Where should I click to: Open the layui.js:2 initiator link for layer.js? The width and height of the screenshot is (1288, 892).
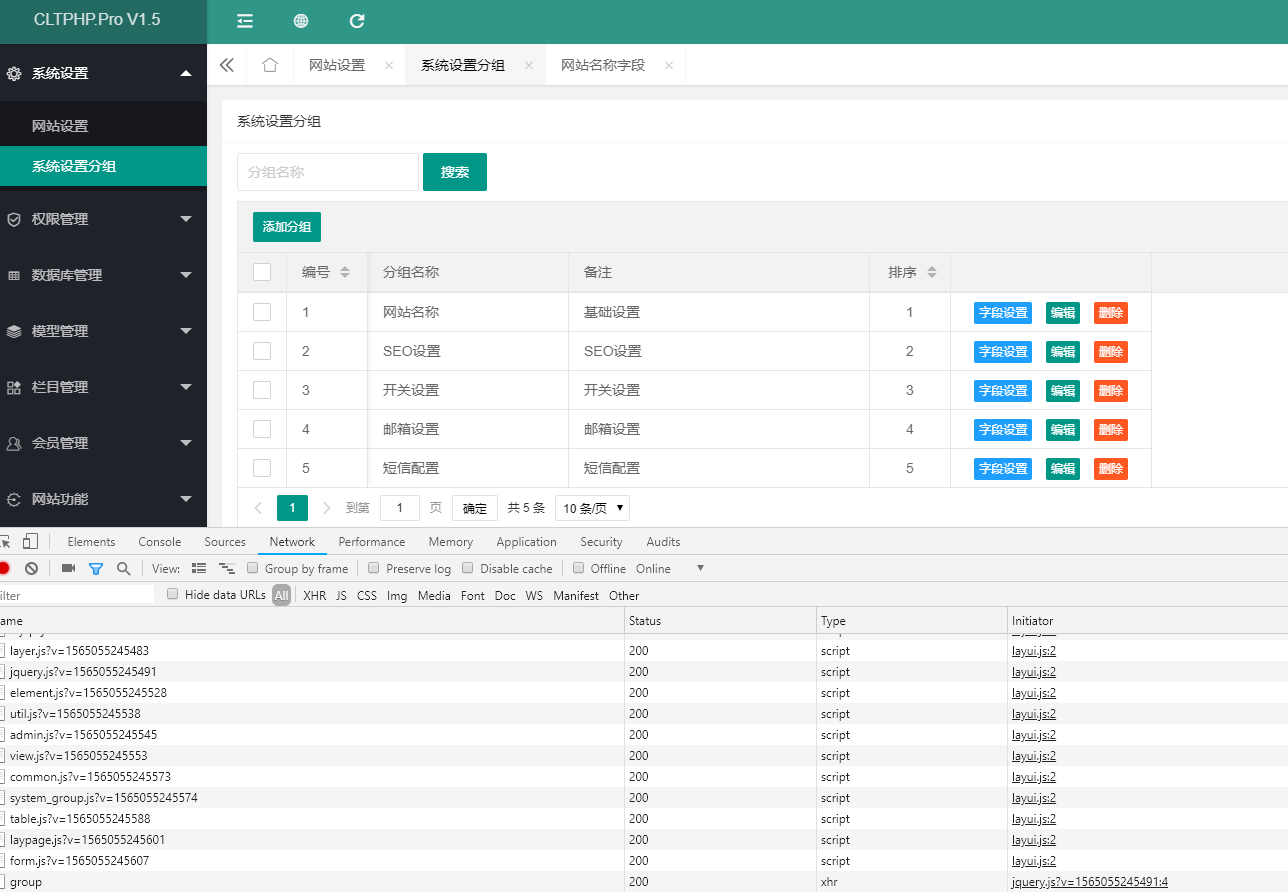pos(1034,651)
